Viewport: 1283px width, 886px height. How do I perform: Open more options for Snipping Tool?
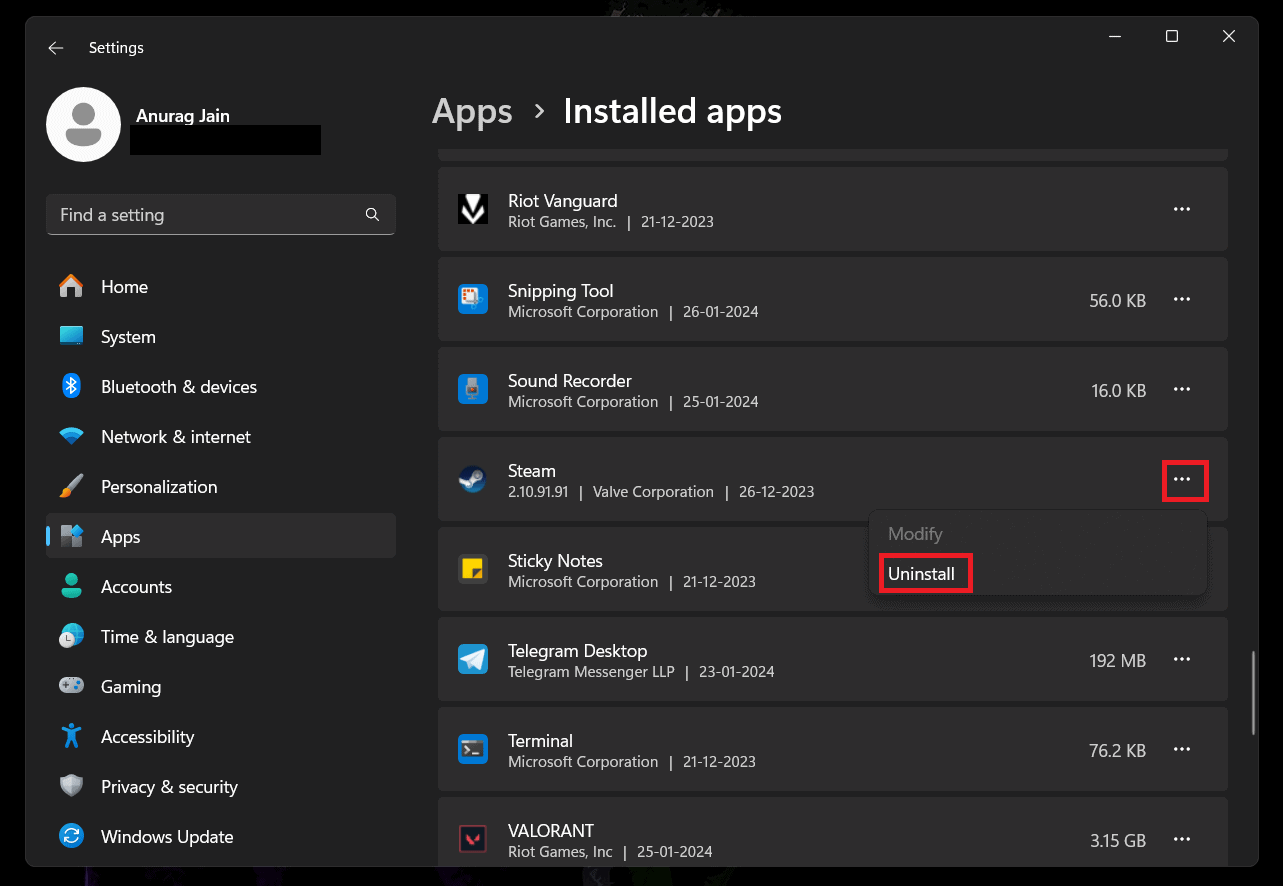pyautogui.click(x=1181, y=300)
